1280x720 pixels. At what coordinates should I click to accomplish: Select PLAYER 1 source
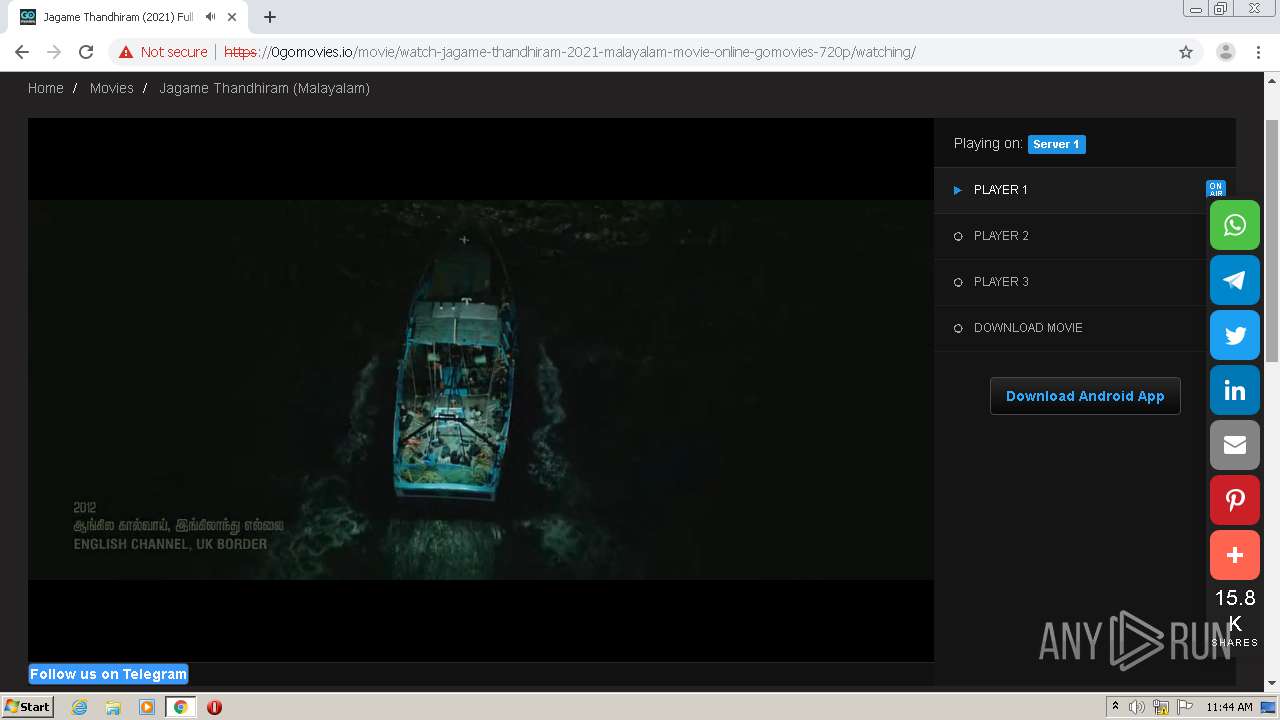point(1071,190)
